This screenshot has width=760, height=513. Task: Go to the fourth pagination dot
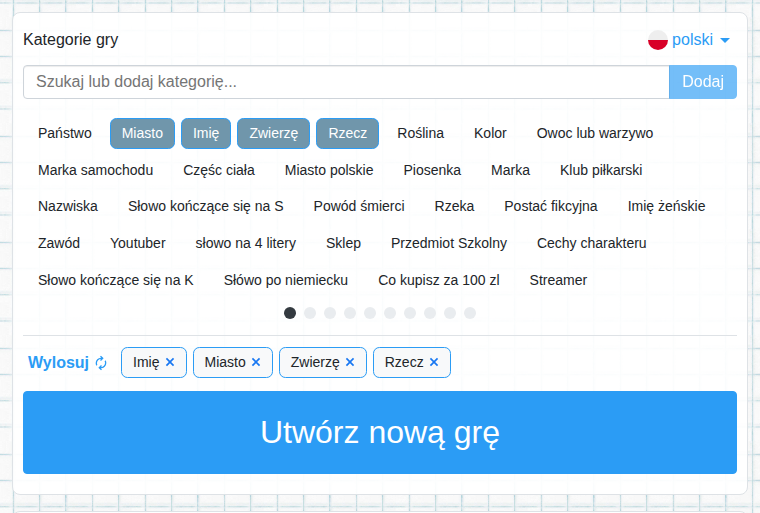[x=350, y=313]
